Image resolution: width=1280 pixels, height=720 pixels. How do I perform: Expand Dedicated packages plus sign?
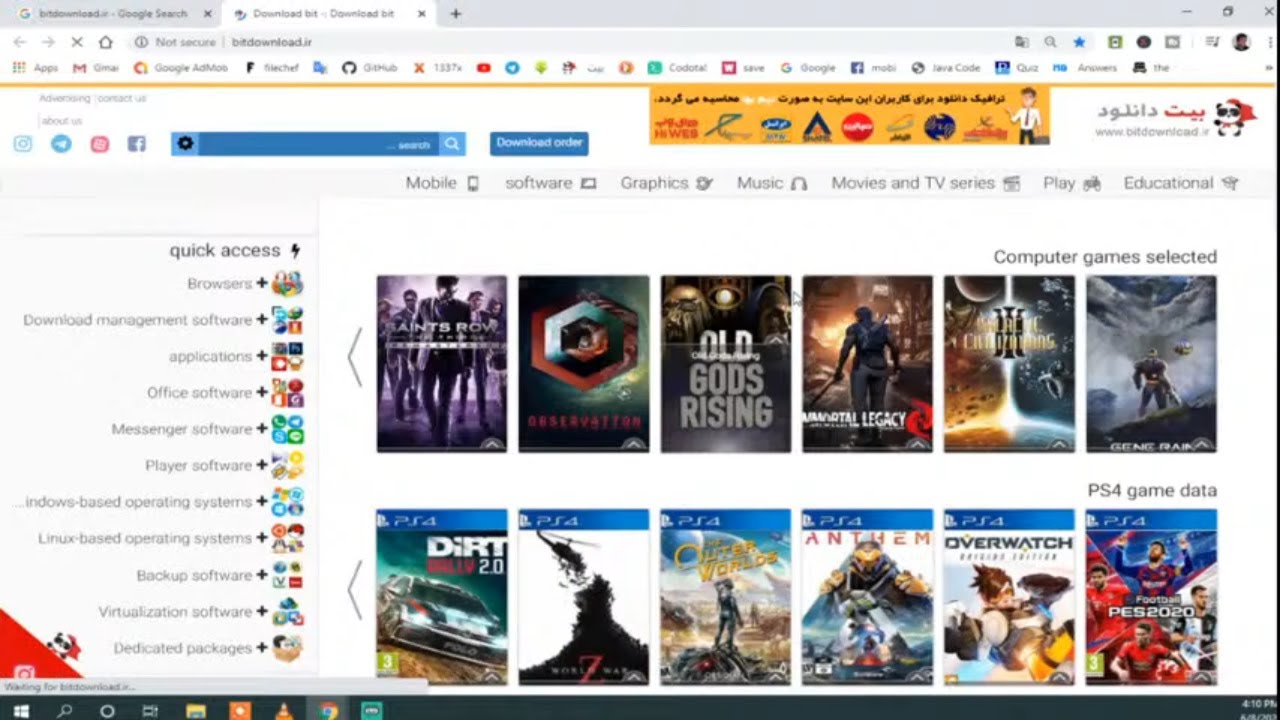[x=262, y=647]
